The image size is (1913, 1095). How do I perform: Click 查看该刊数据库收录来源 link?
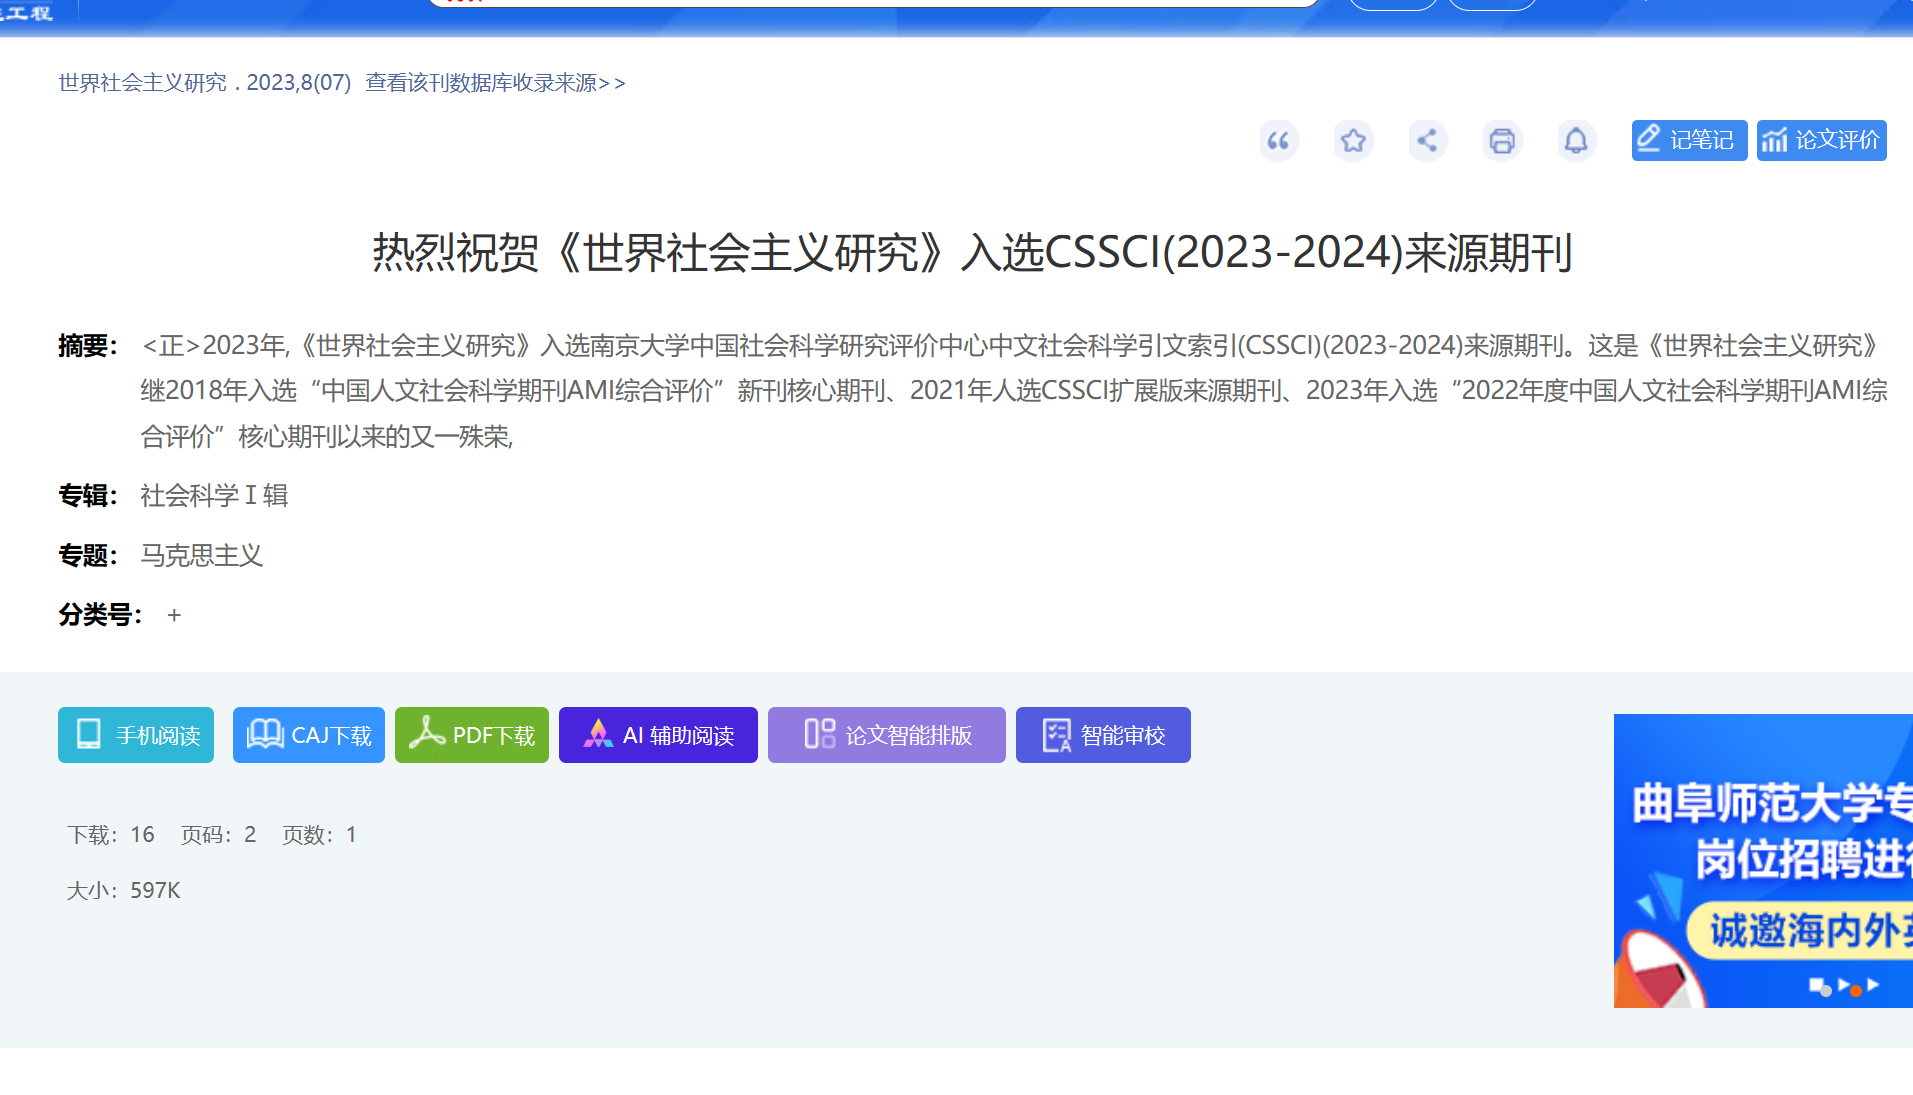(x=495, y=83)
